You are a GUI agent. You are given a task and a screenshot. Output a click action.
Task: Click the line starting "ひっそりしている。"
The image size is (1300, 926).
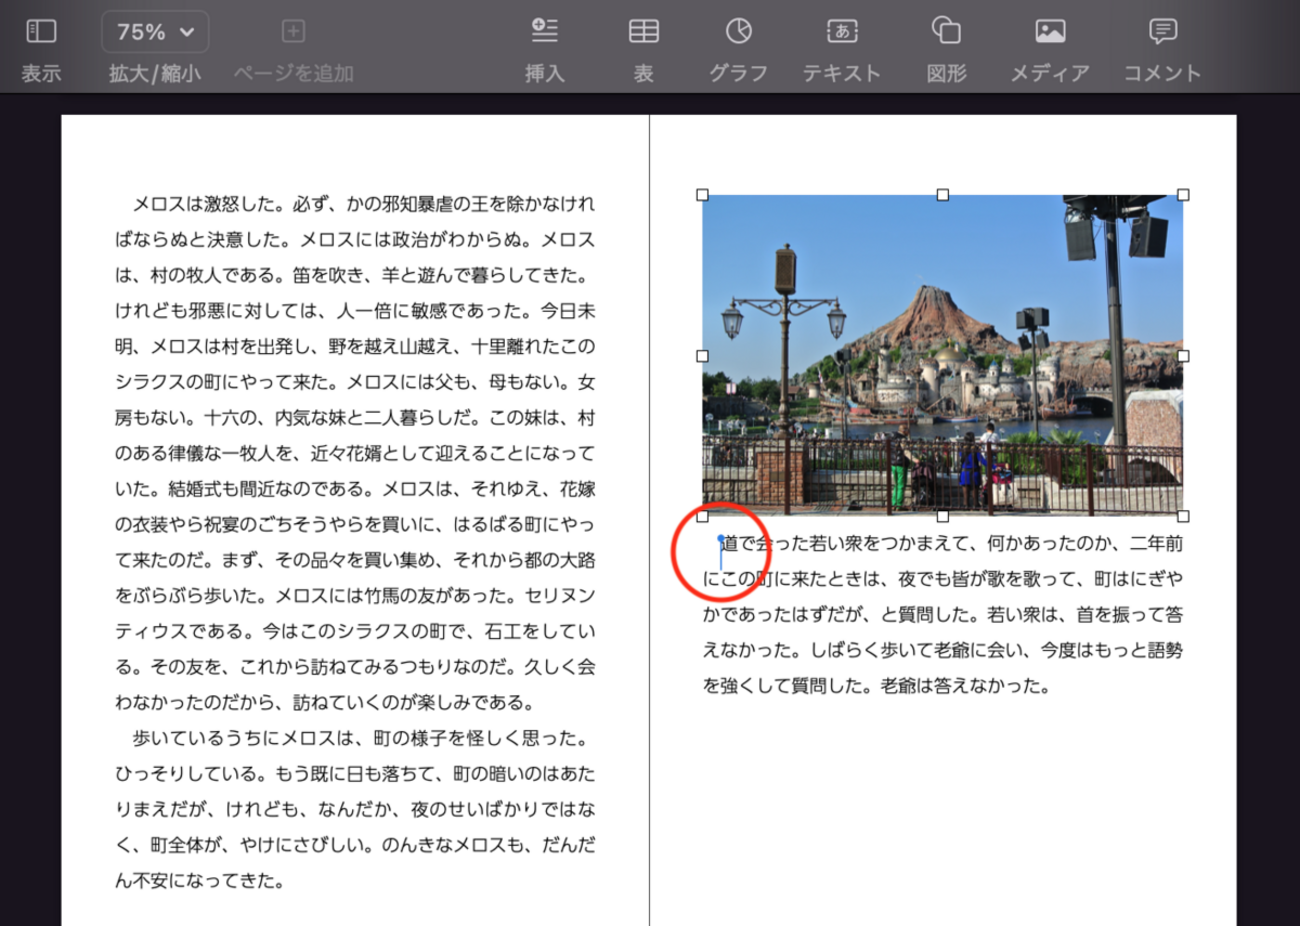click(x=355, y=774)
